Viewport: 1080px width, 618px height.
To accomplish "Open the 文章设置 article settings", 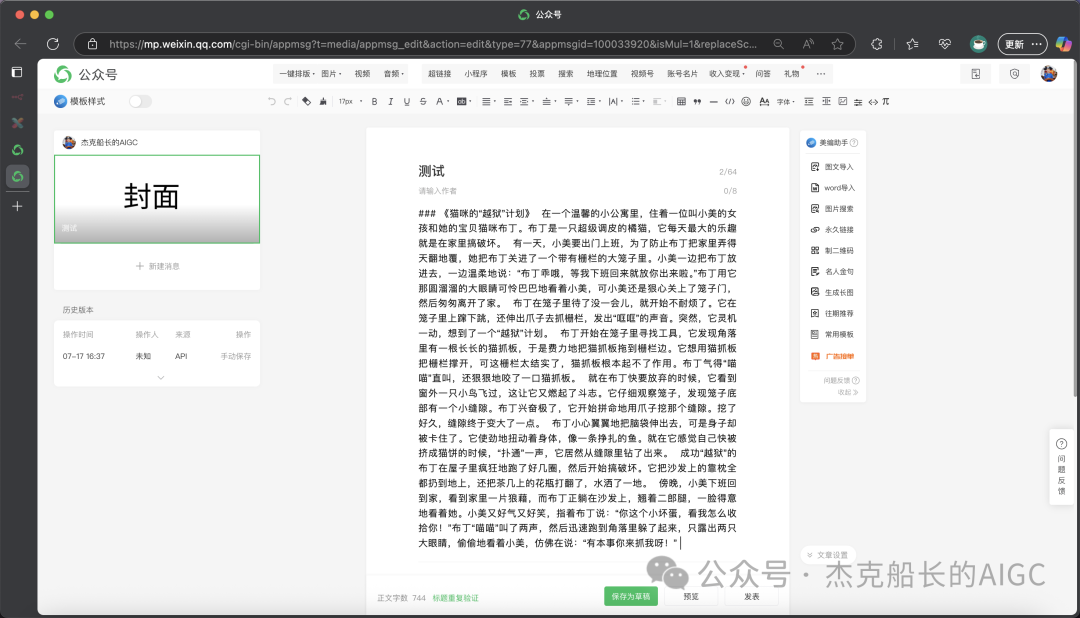I will pos(828,555).
